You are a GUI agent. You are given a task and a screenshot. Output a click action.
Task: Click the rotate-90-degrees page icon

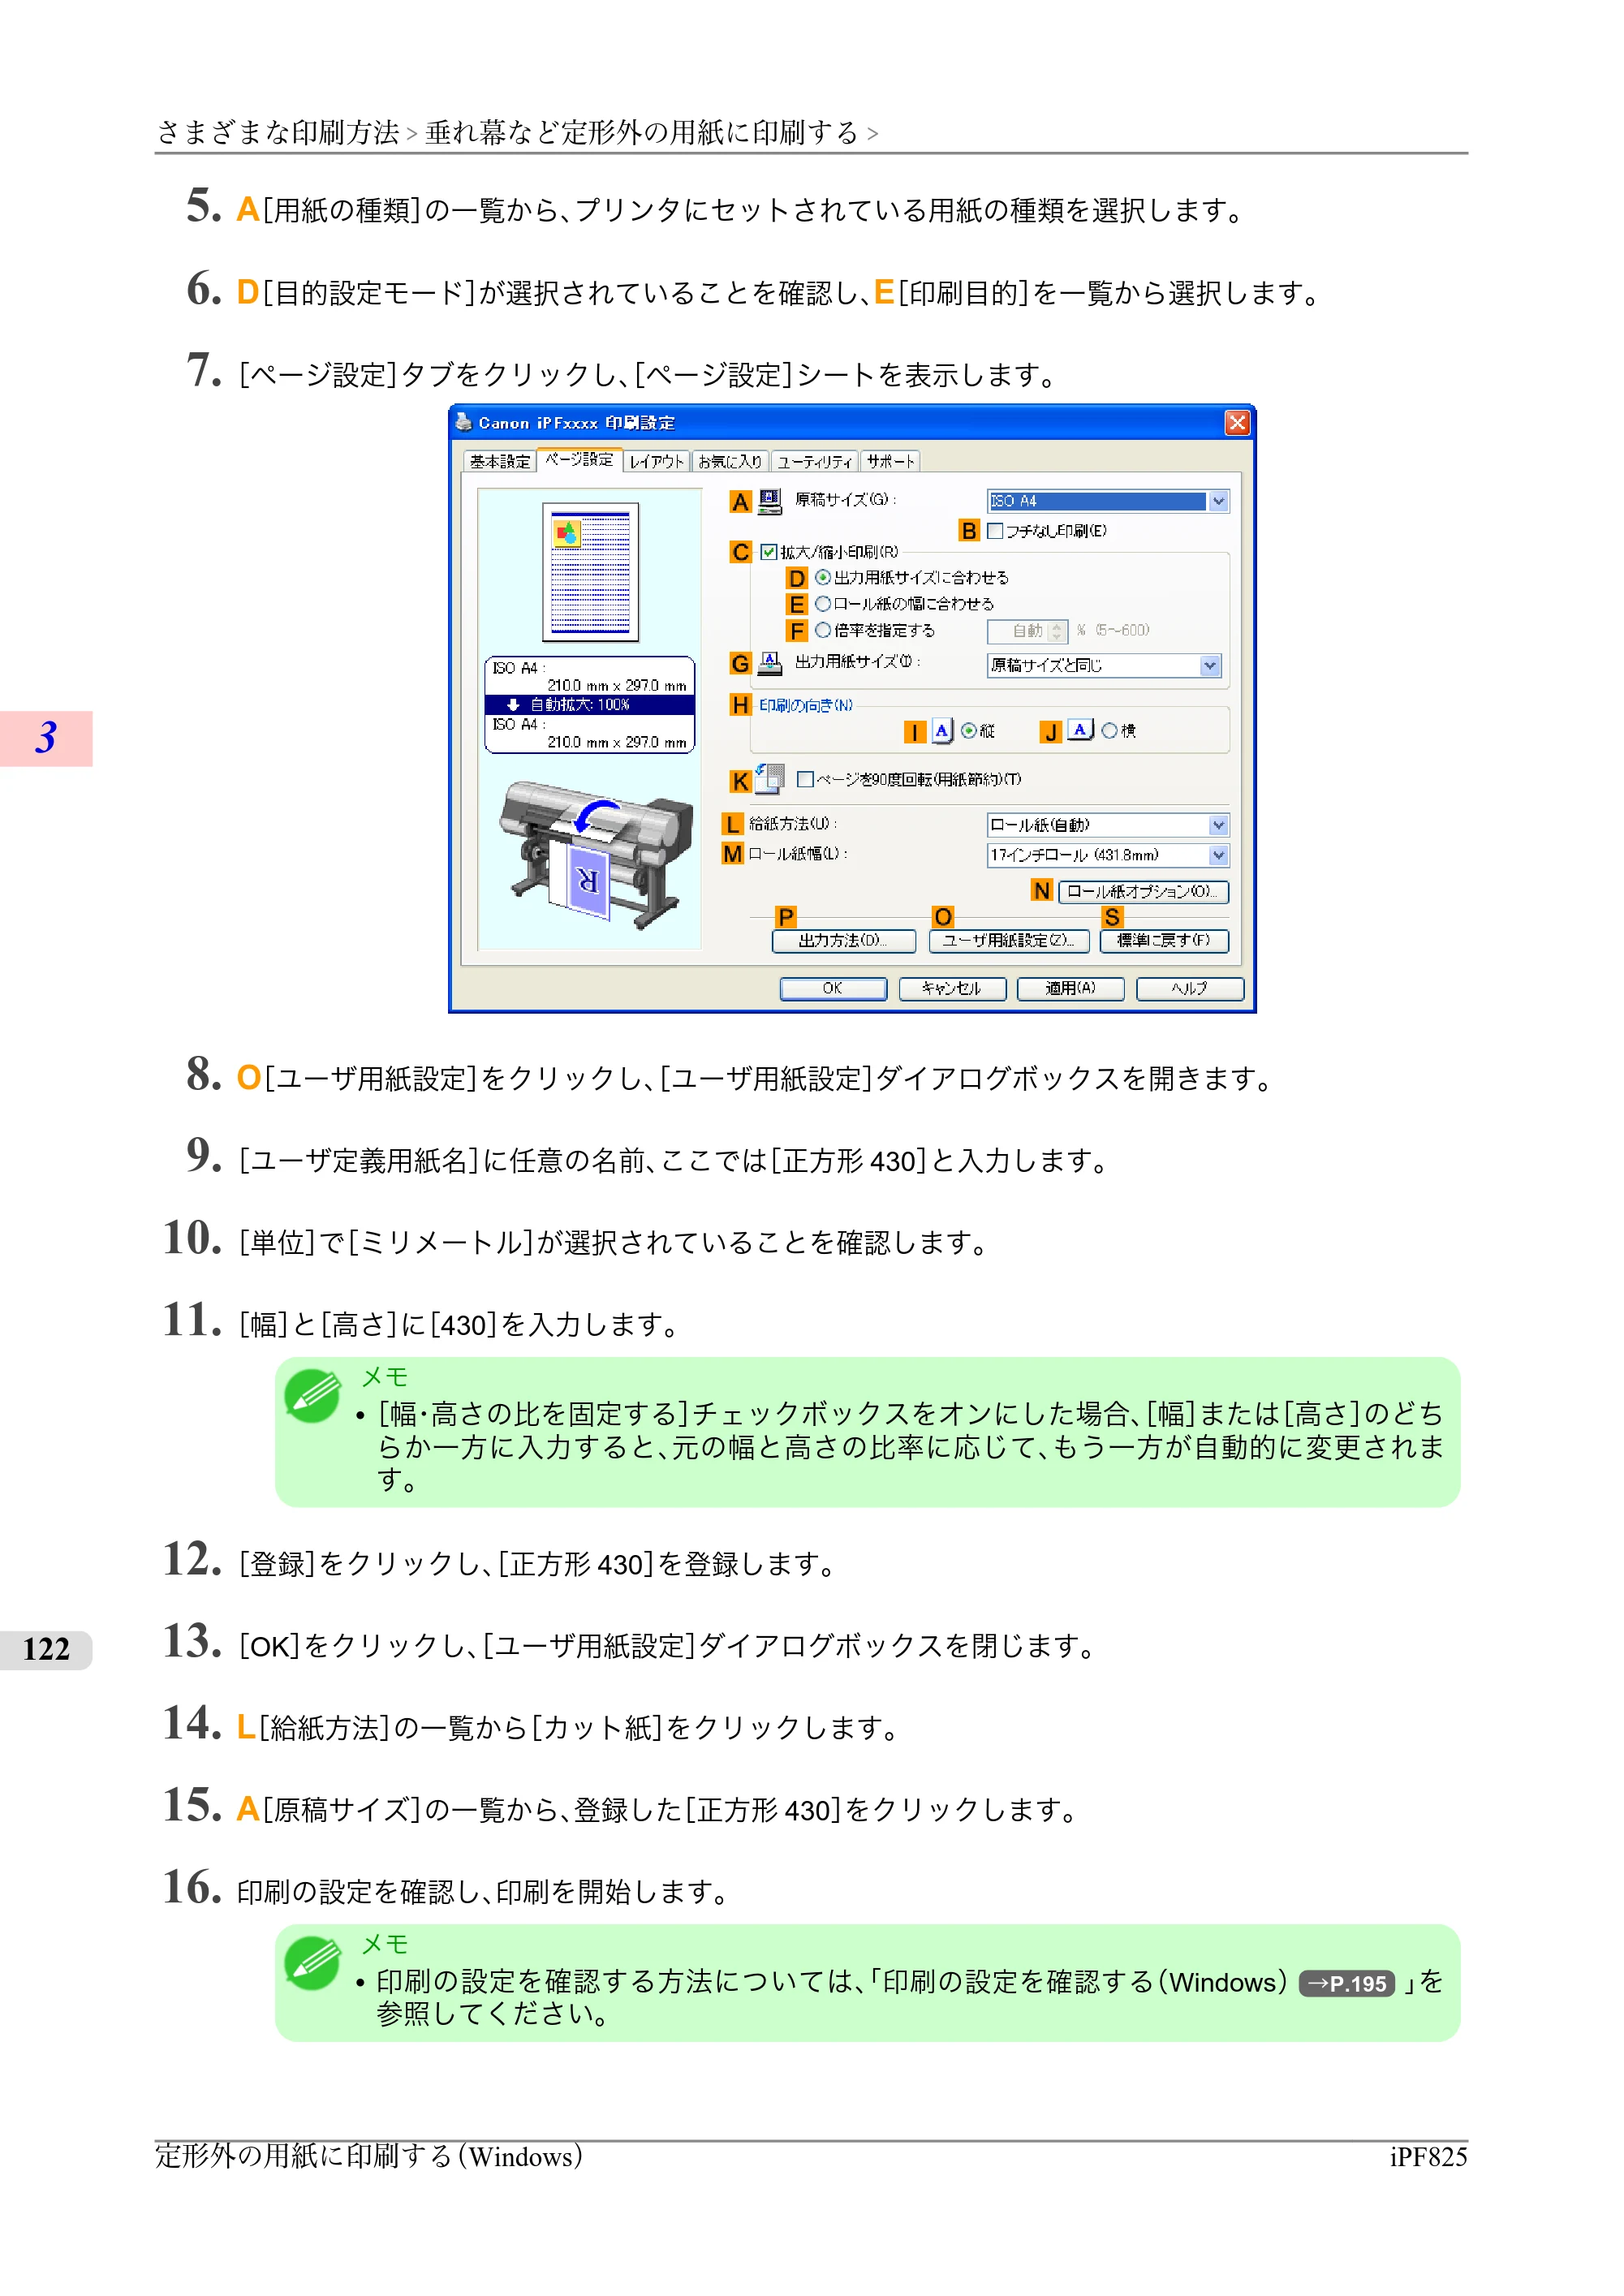(x=769, y=779)
